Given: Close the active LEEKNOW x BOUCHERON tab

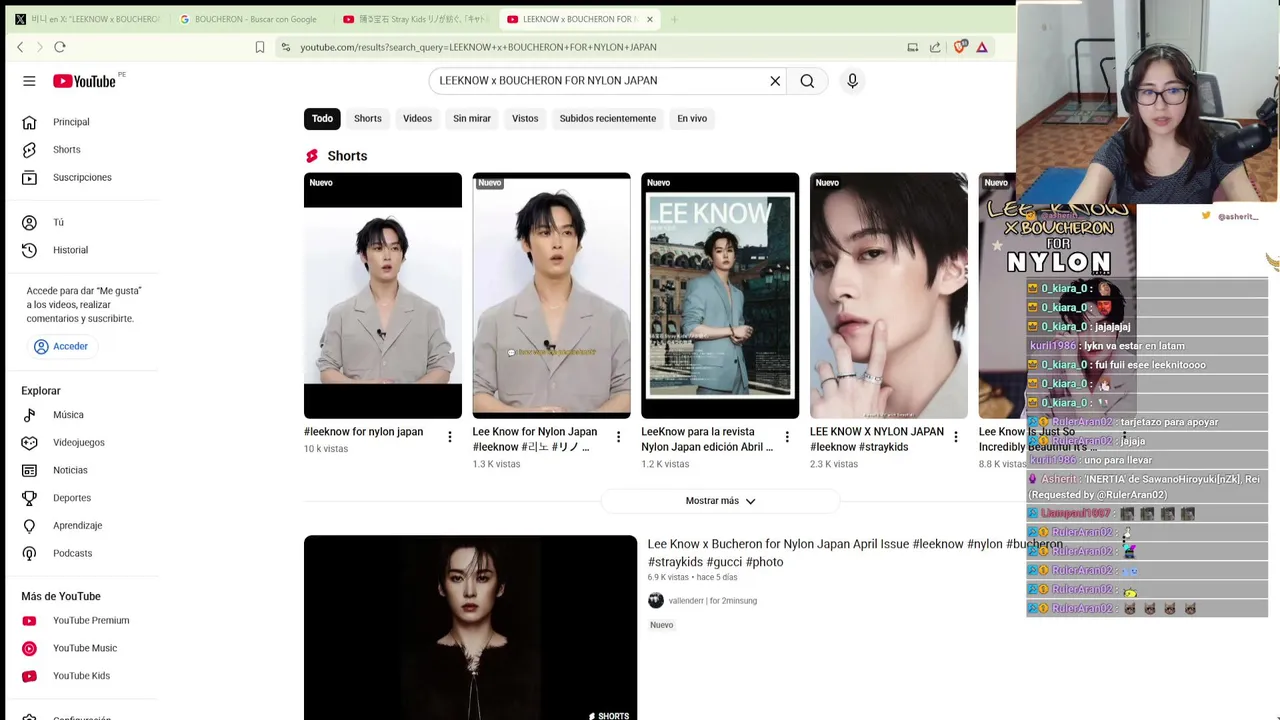Looking at the screenshot, I should tap(650, 19).
